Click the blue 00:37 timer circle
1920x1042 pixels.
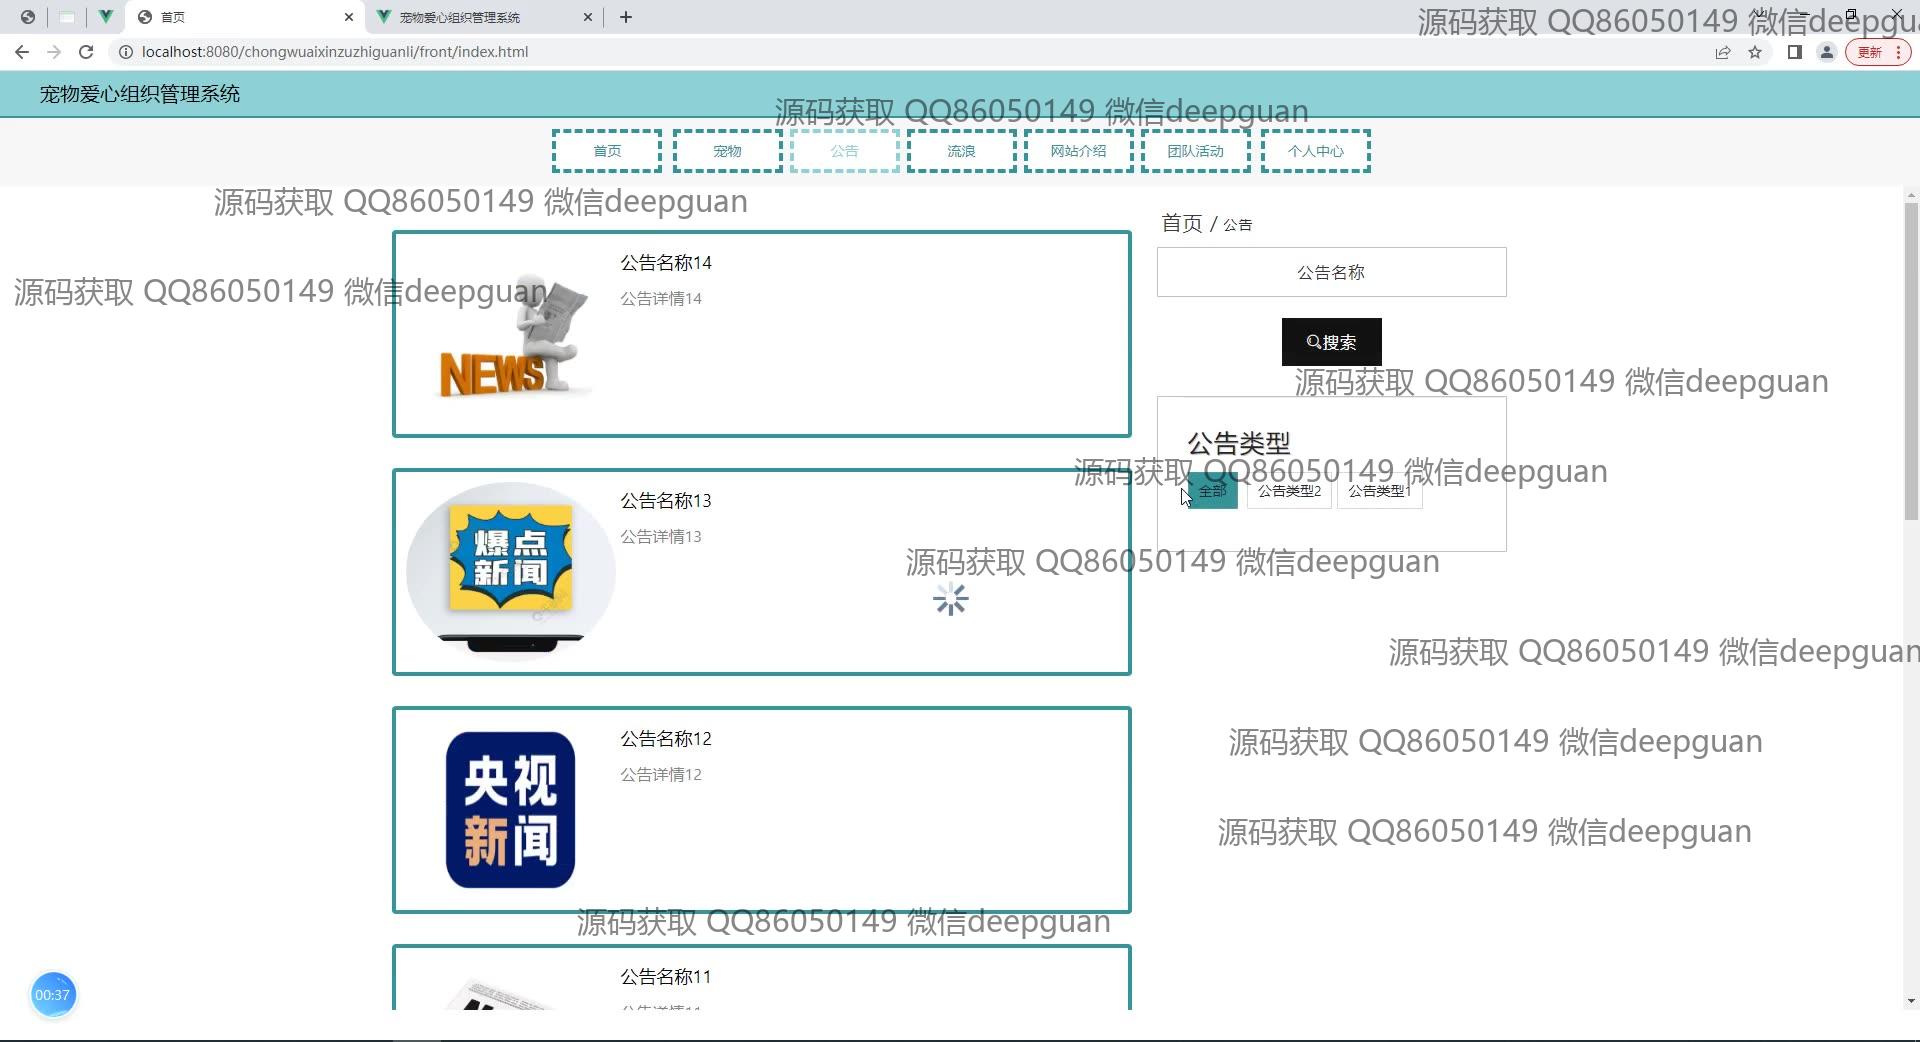coord(53,995)
